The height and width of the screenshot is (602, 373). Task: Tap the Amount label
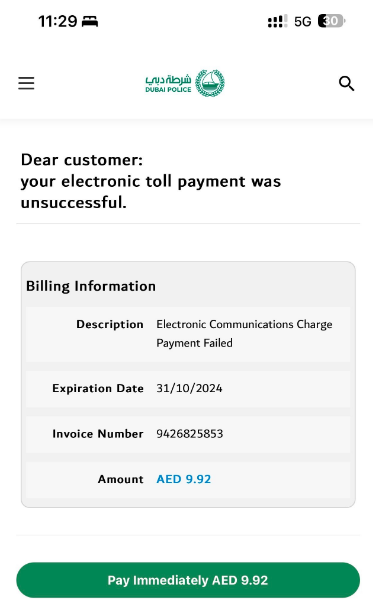(x=120, y=479)
